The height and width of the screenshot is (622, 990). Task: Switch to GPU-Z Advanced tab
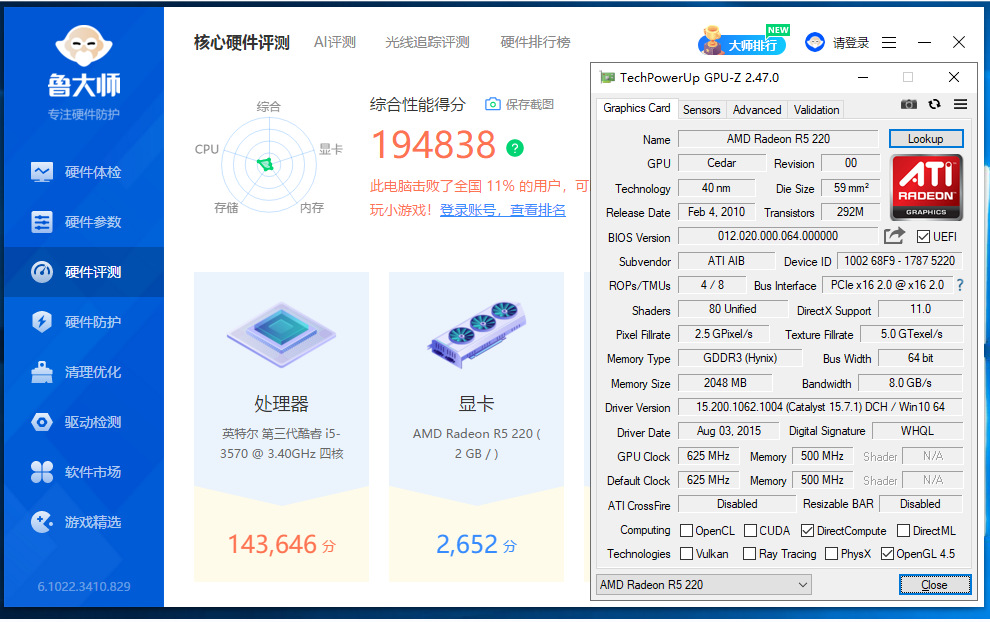point(757,110)
